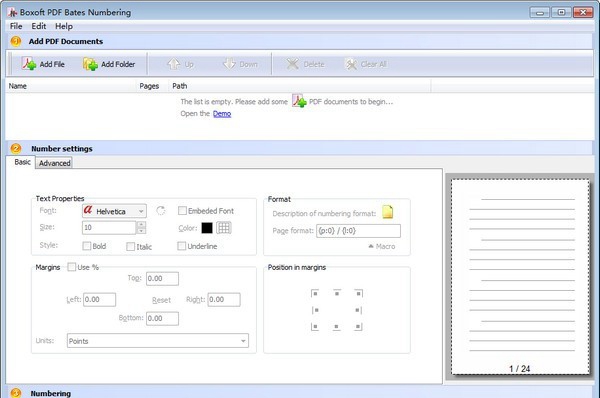600x398 pixels.
Task: Open the Edit menu
Action: 39,26
